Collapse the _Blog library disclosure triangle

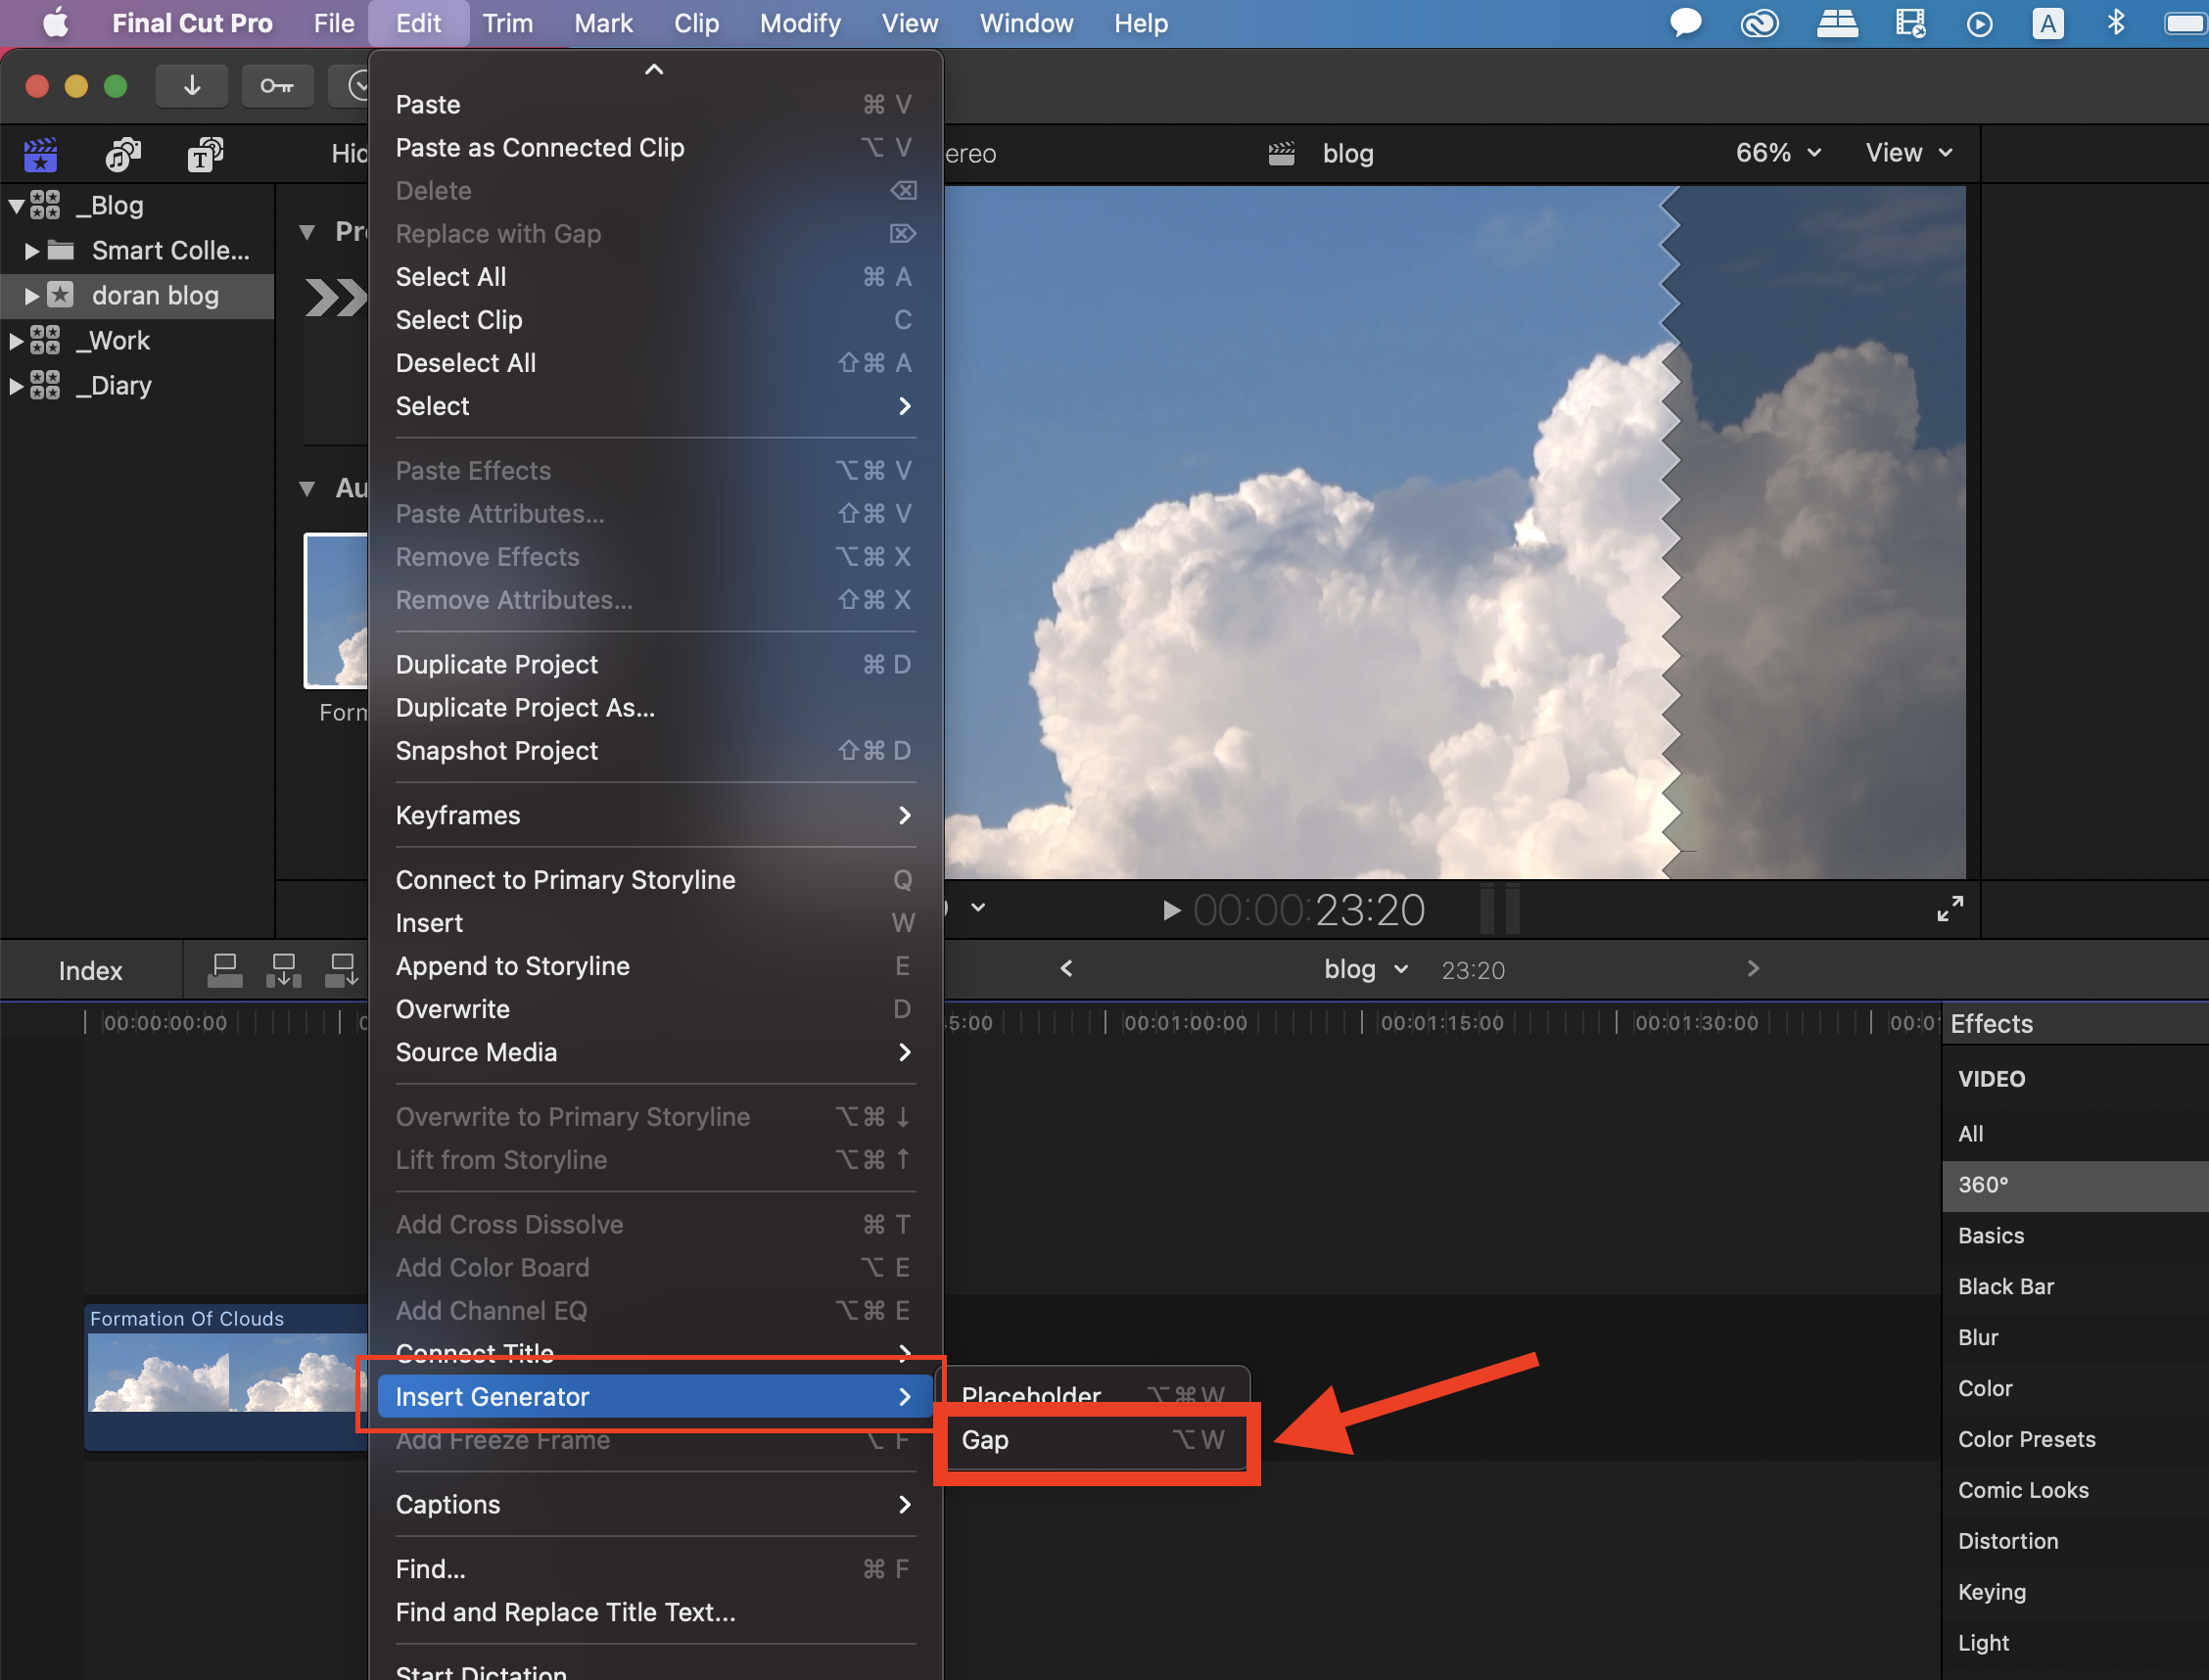[16, 206]
